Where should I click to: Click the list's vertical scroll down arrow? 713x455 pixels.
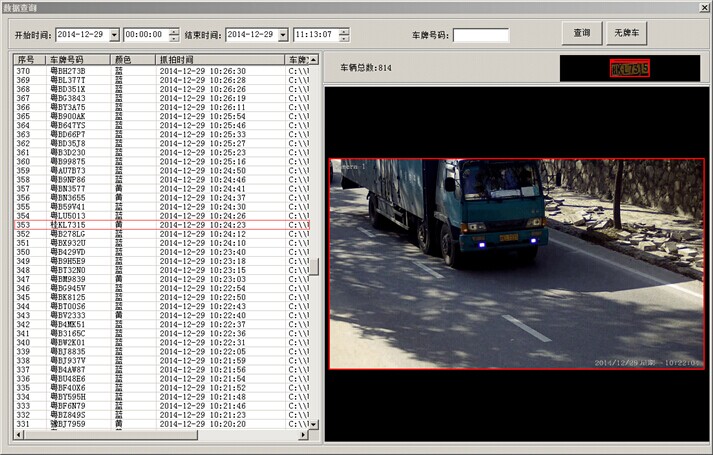(314, 424)
